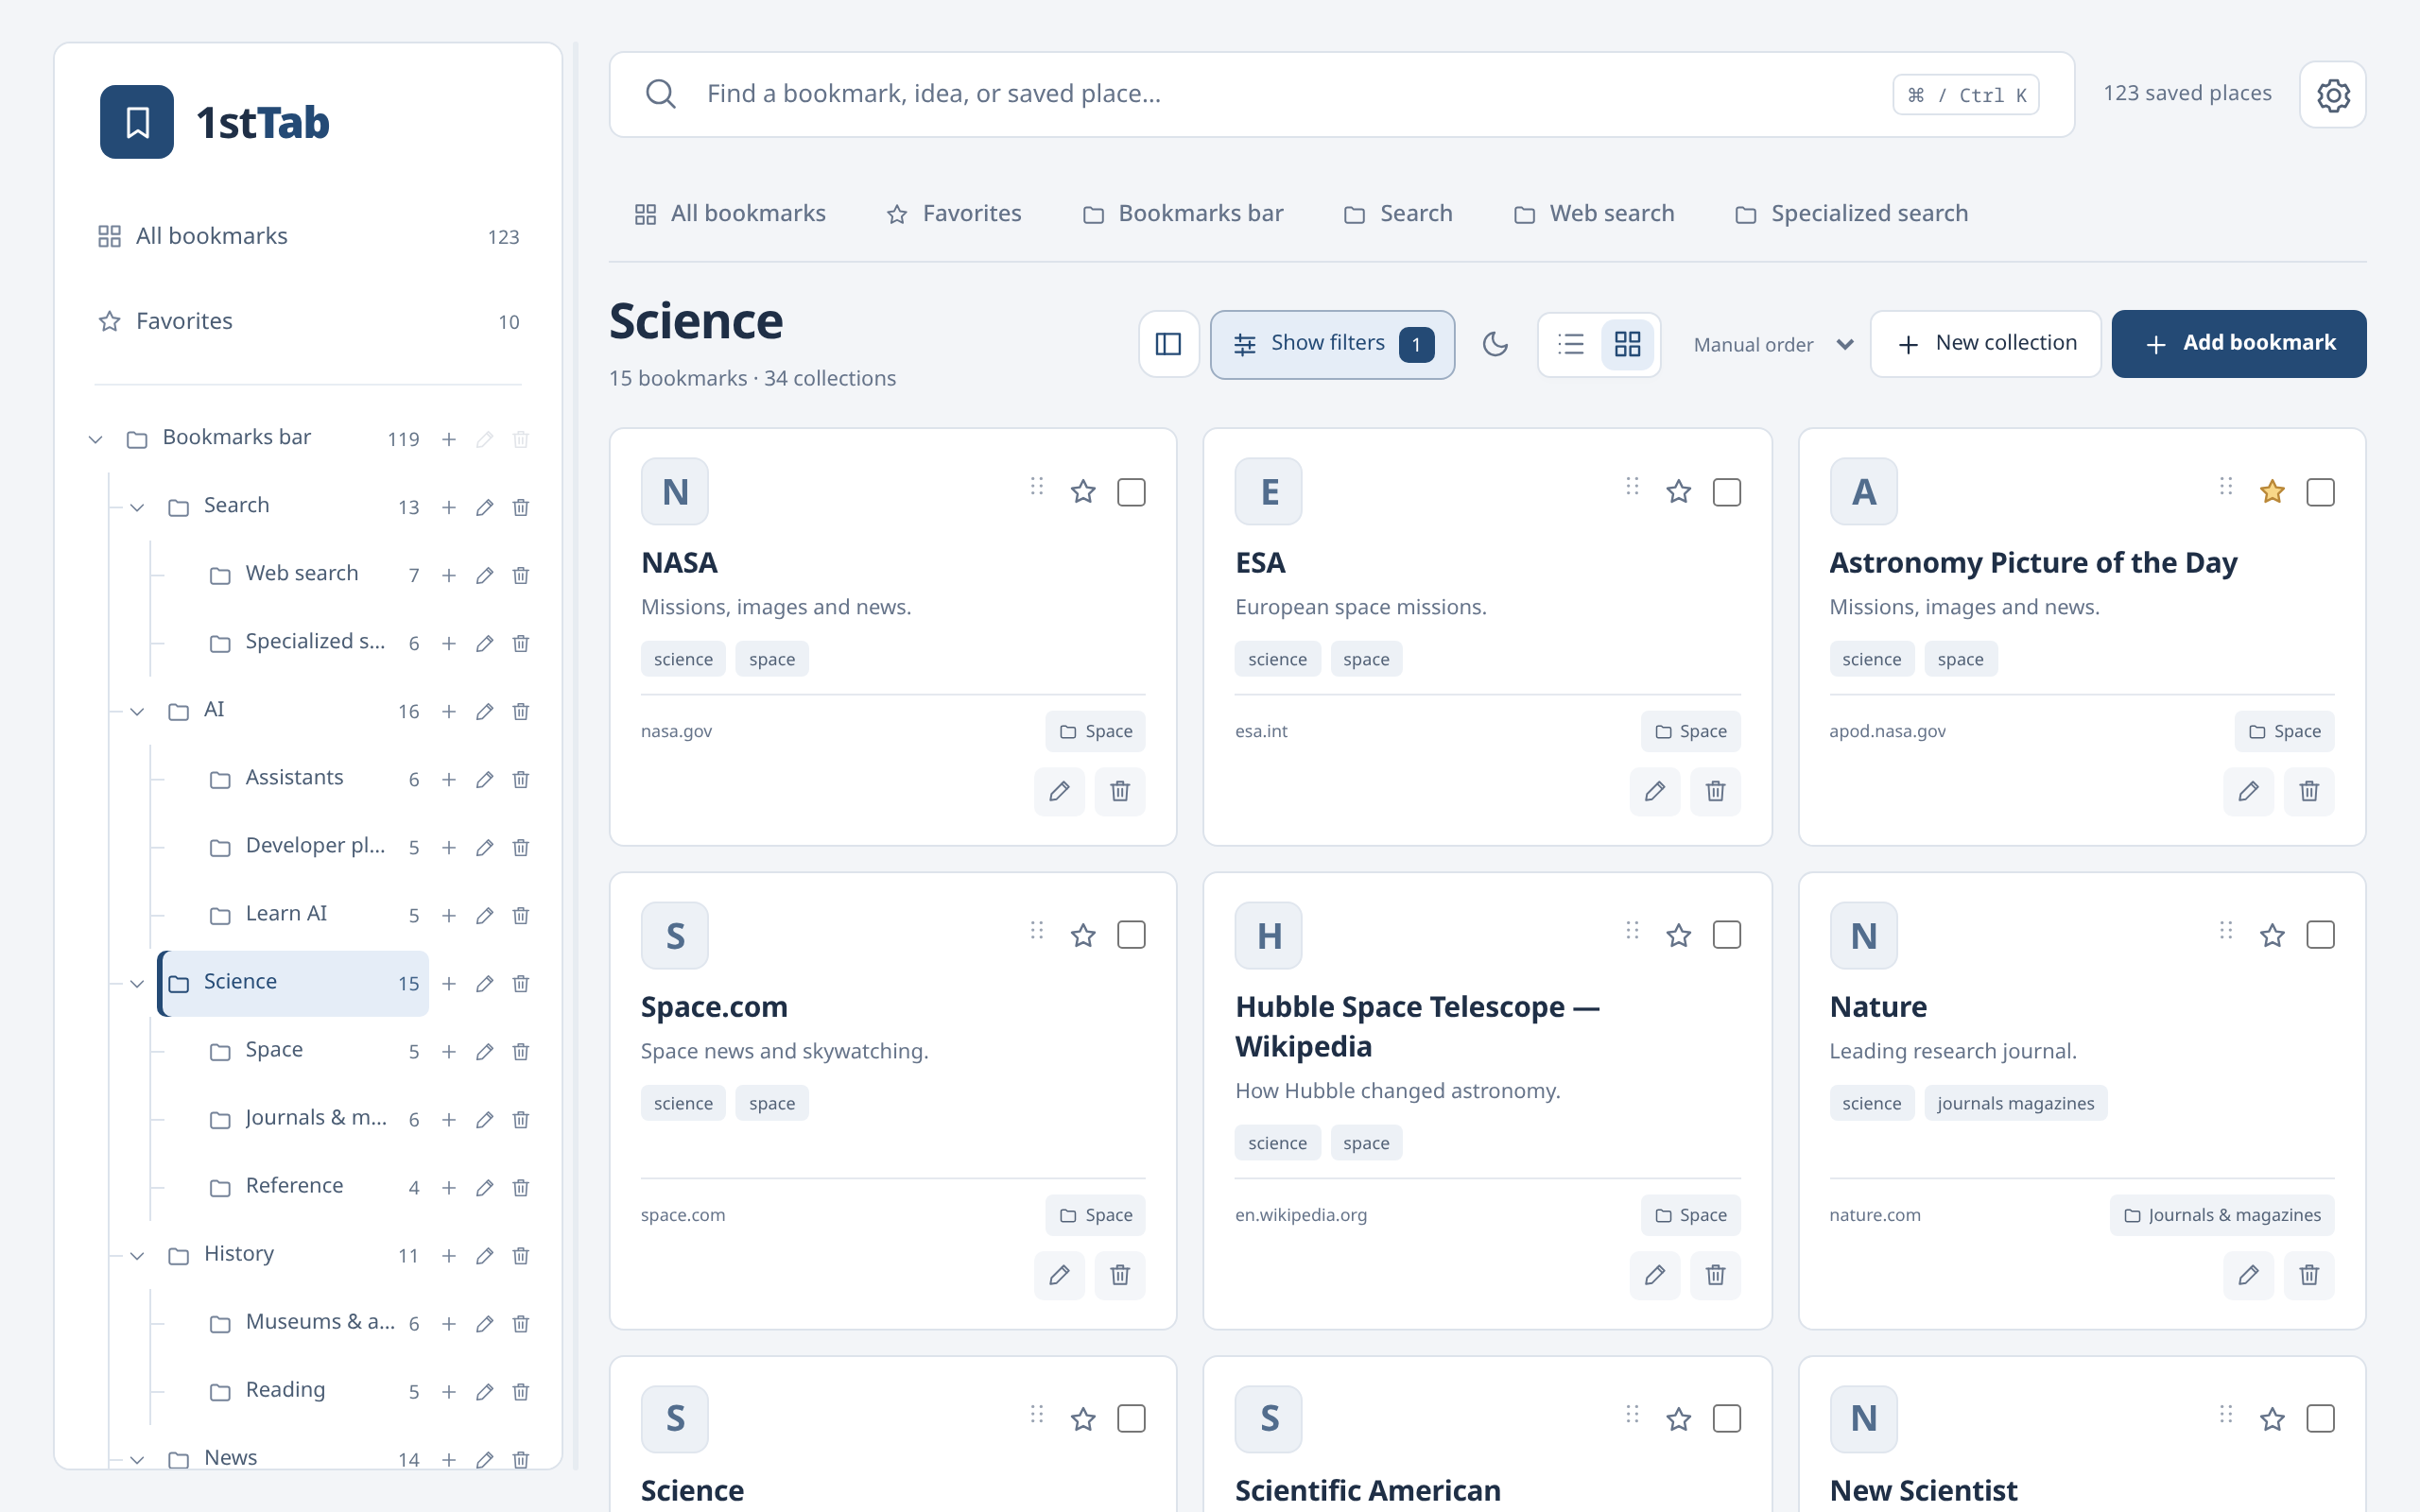Collapse the Science folder tree
This screenshot has height=1512, width=2420.
[137, 983]
